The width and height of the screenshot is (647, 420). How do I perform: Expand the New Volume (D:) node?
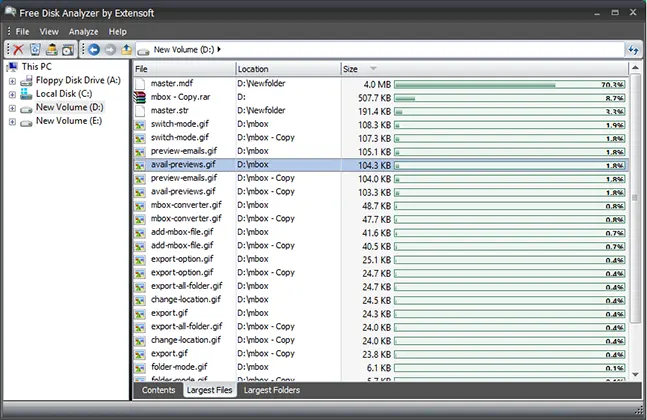12,109
